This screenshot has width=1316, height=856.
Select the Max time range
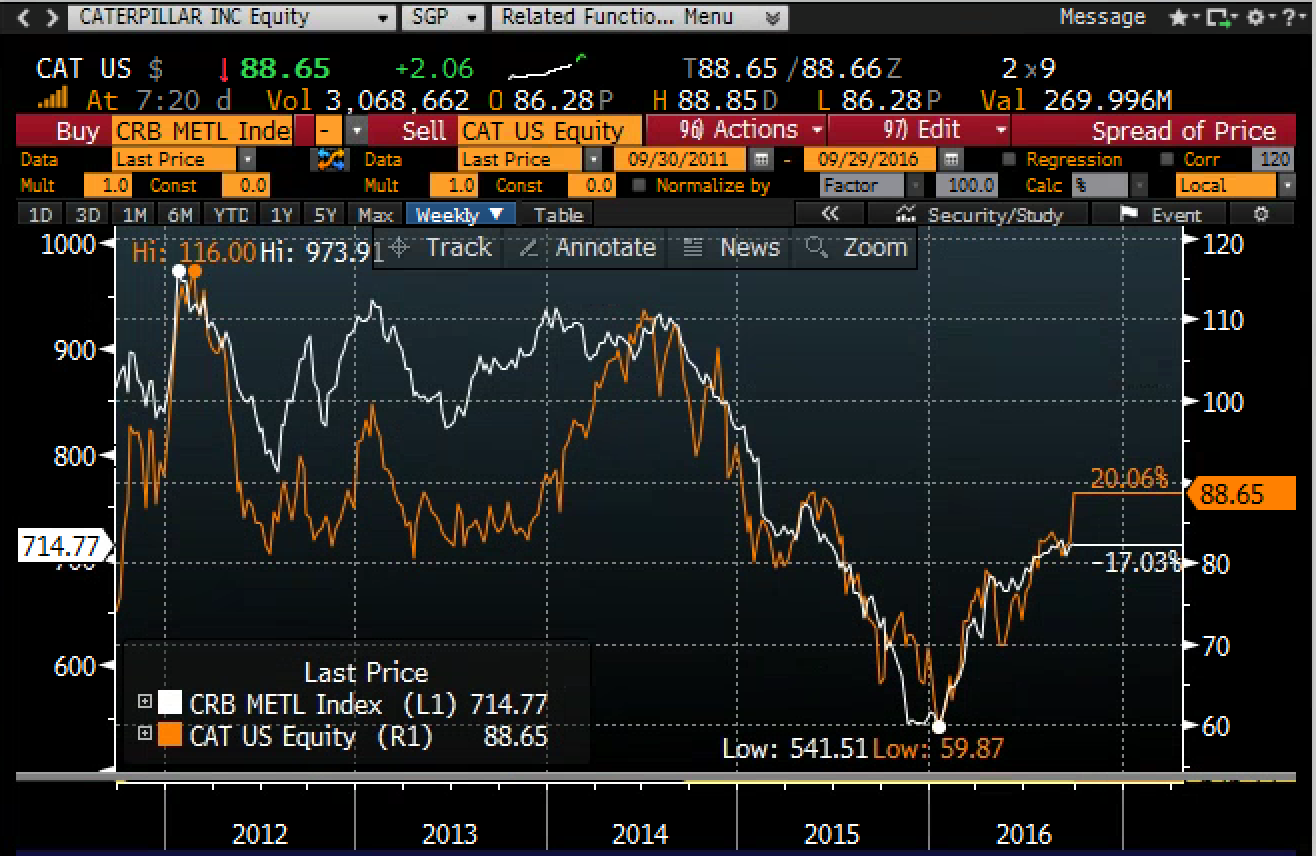coord(377,214)
